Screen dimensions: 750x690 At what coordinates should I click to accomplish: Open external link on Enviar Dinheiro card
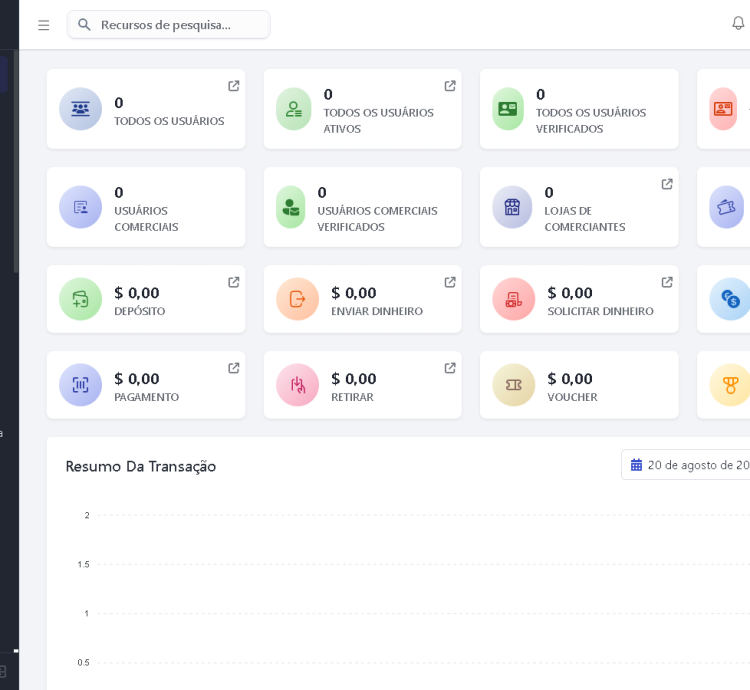click(450, 282)
